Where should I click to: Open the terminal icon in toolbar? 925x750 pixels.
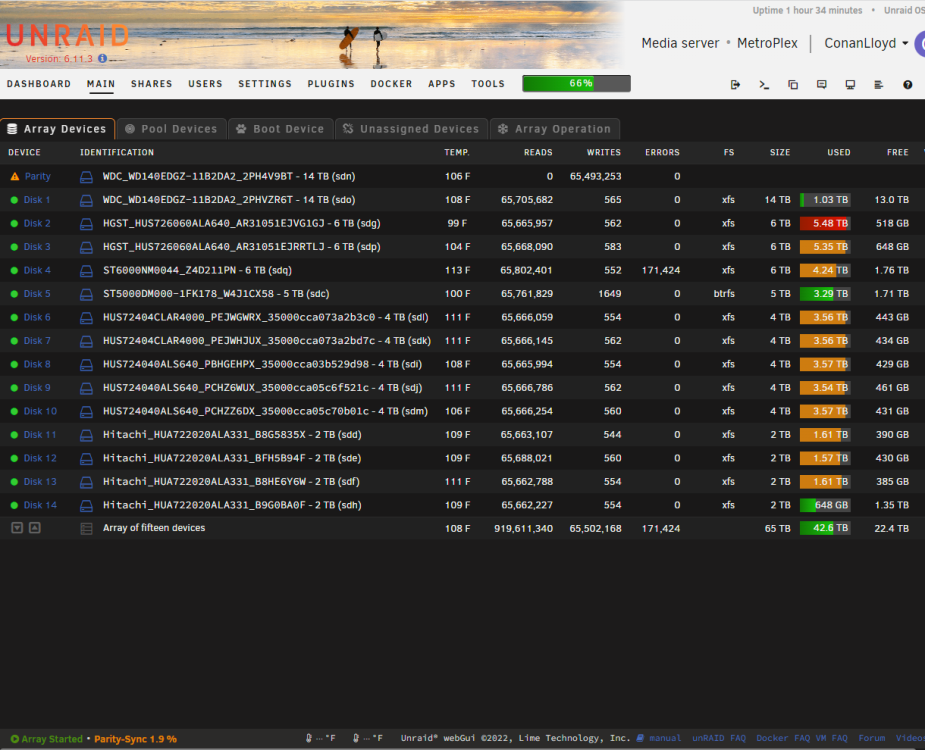pos(764,84)
